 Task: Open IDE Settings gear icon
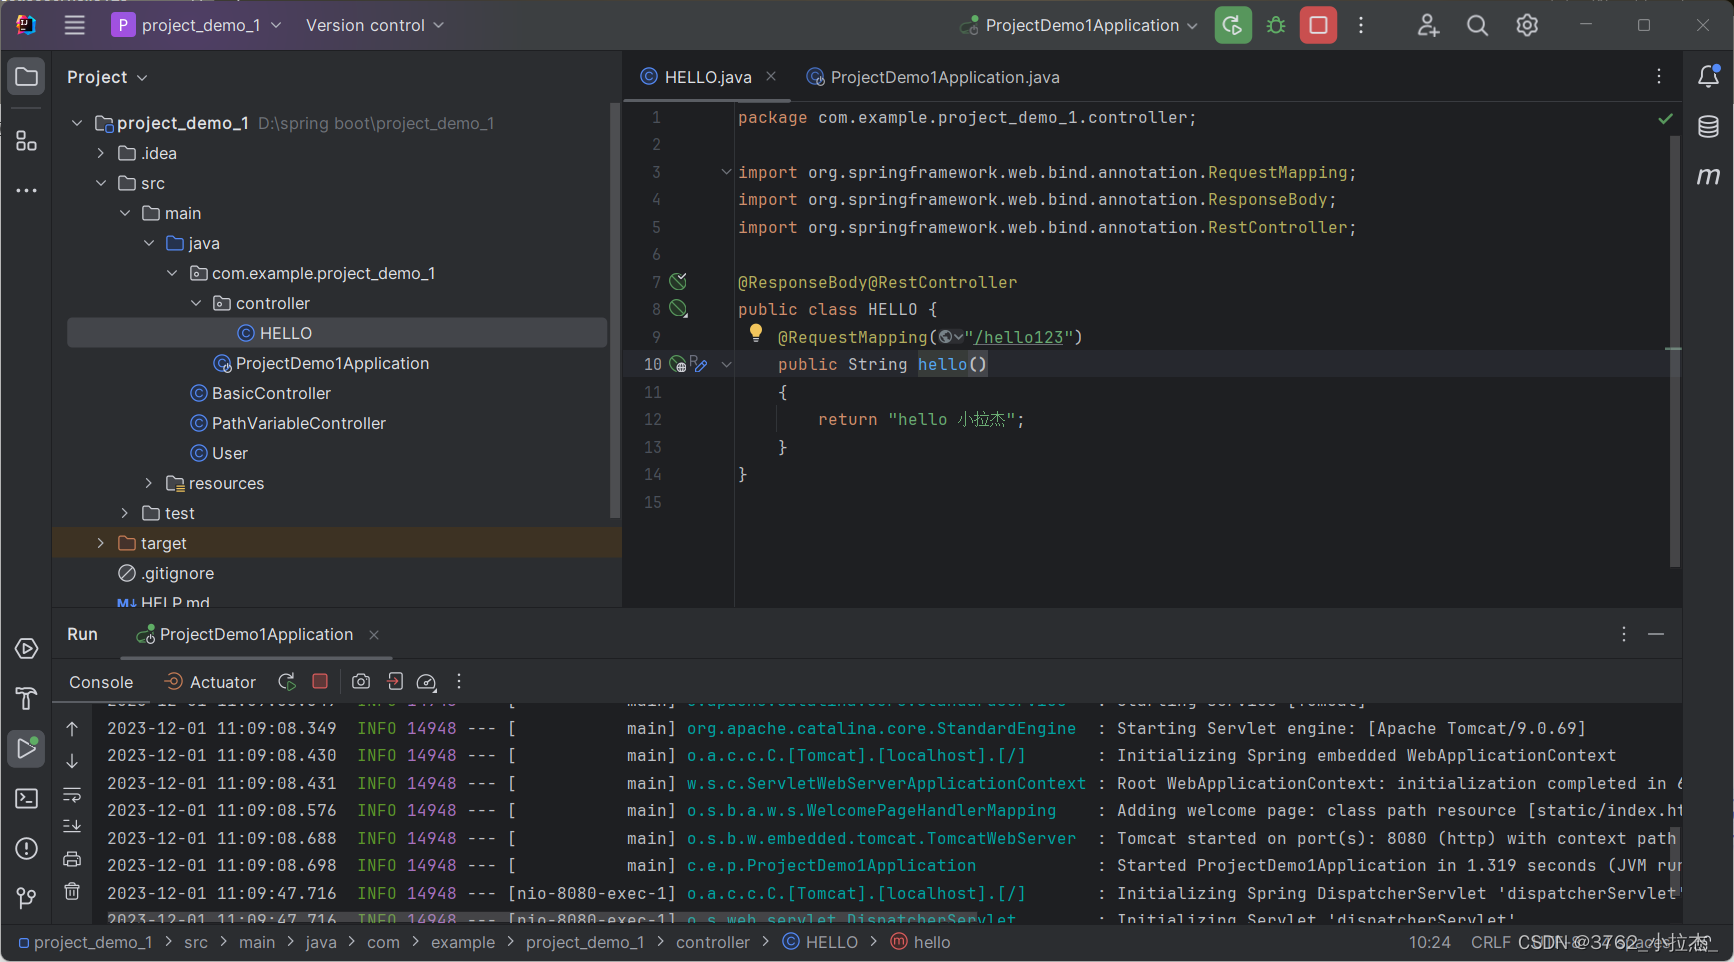pyautogui.click(x=1527, y=25)
